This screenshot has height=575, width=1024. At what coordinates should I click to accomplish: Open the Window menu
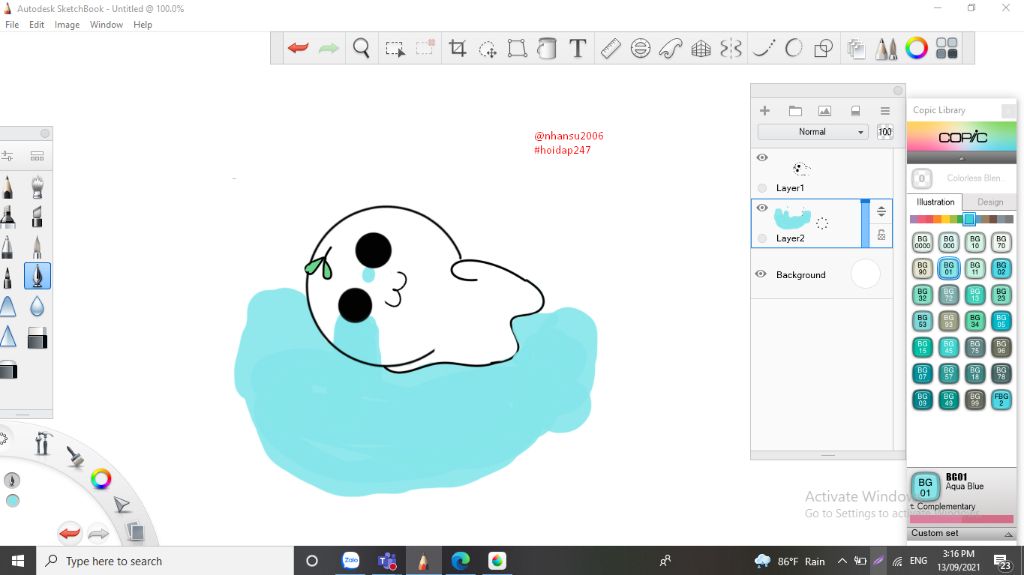coord(106,25)
